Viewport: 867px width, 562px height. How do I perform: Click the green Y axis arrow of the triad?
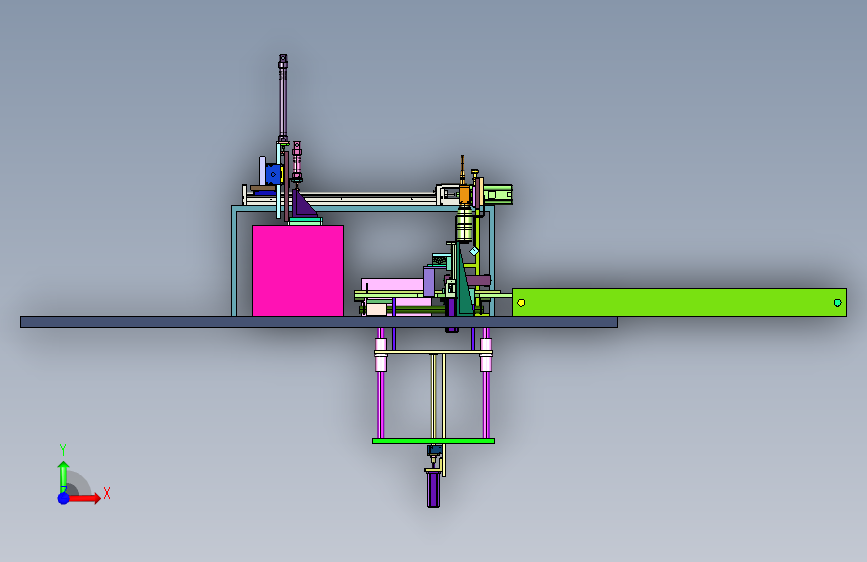click(x=64, y=476)
